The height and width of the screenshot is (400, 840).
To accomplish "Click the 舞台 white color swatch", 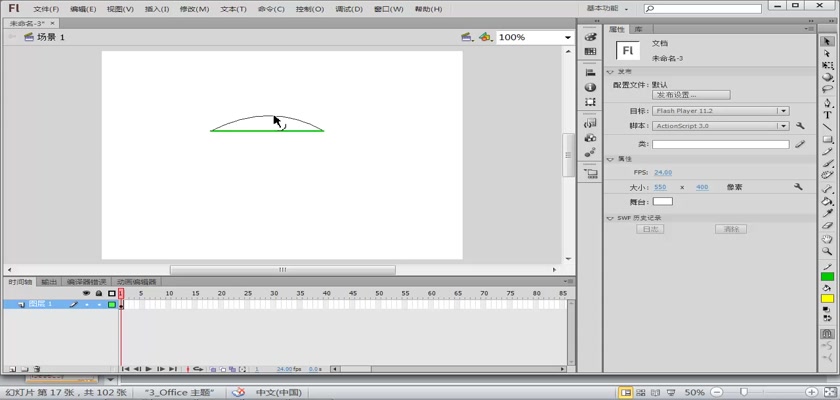I will coord(663,201).
